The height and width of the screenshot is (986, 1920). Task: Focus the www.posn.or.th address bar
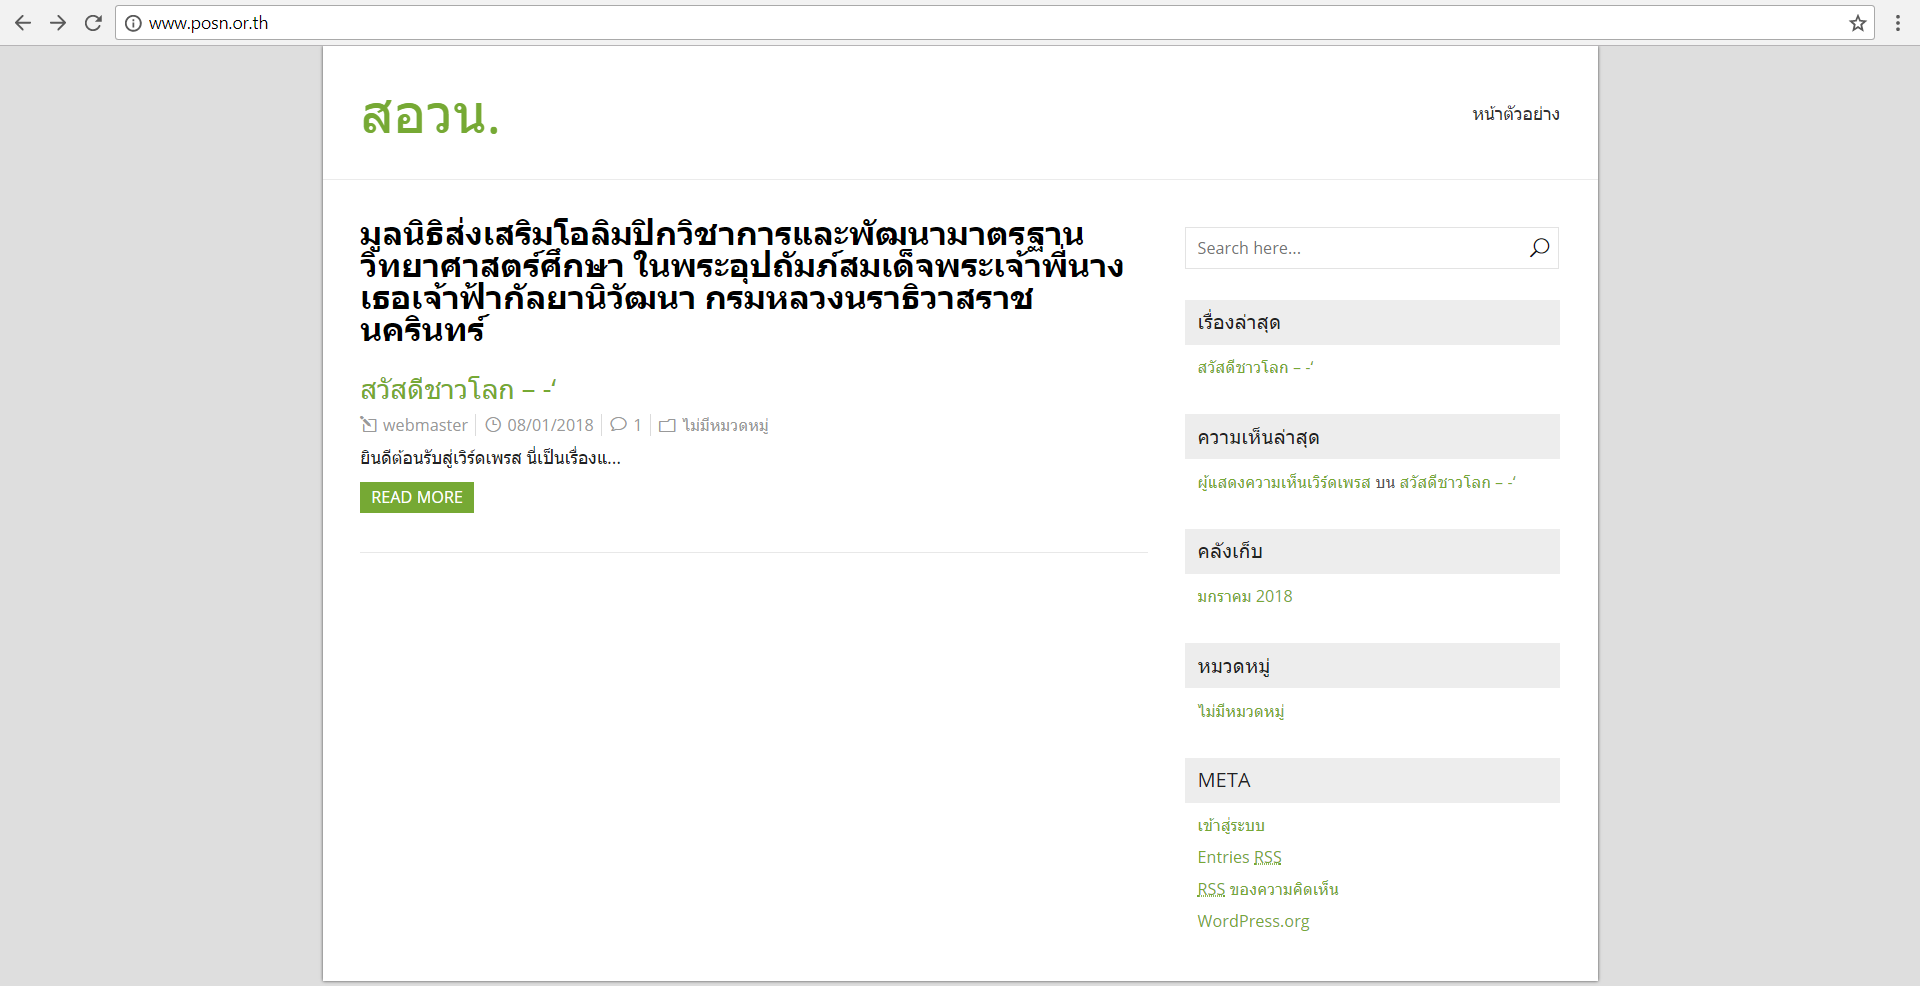995,23
